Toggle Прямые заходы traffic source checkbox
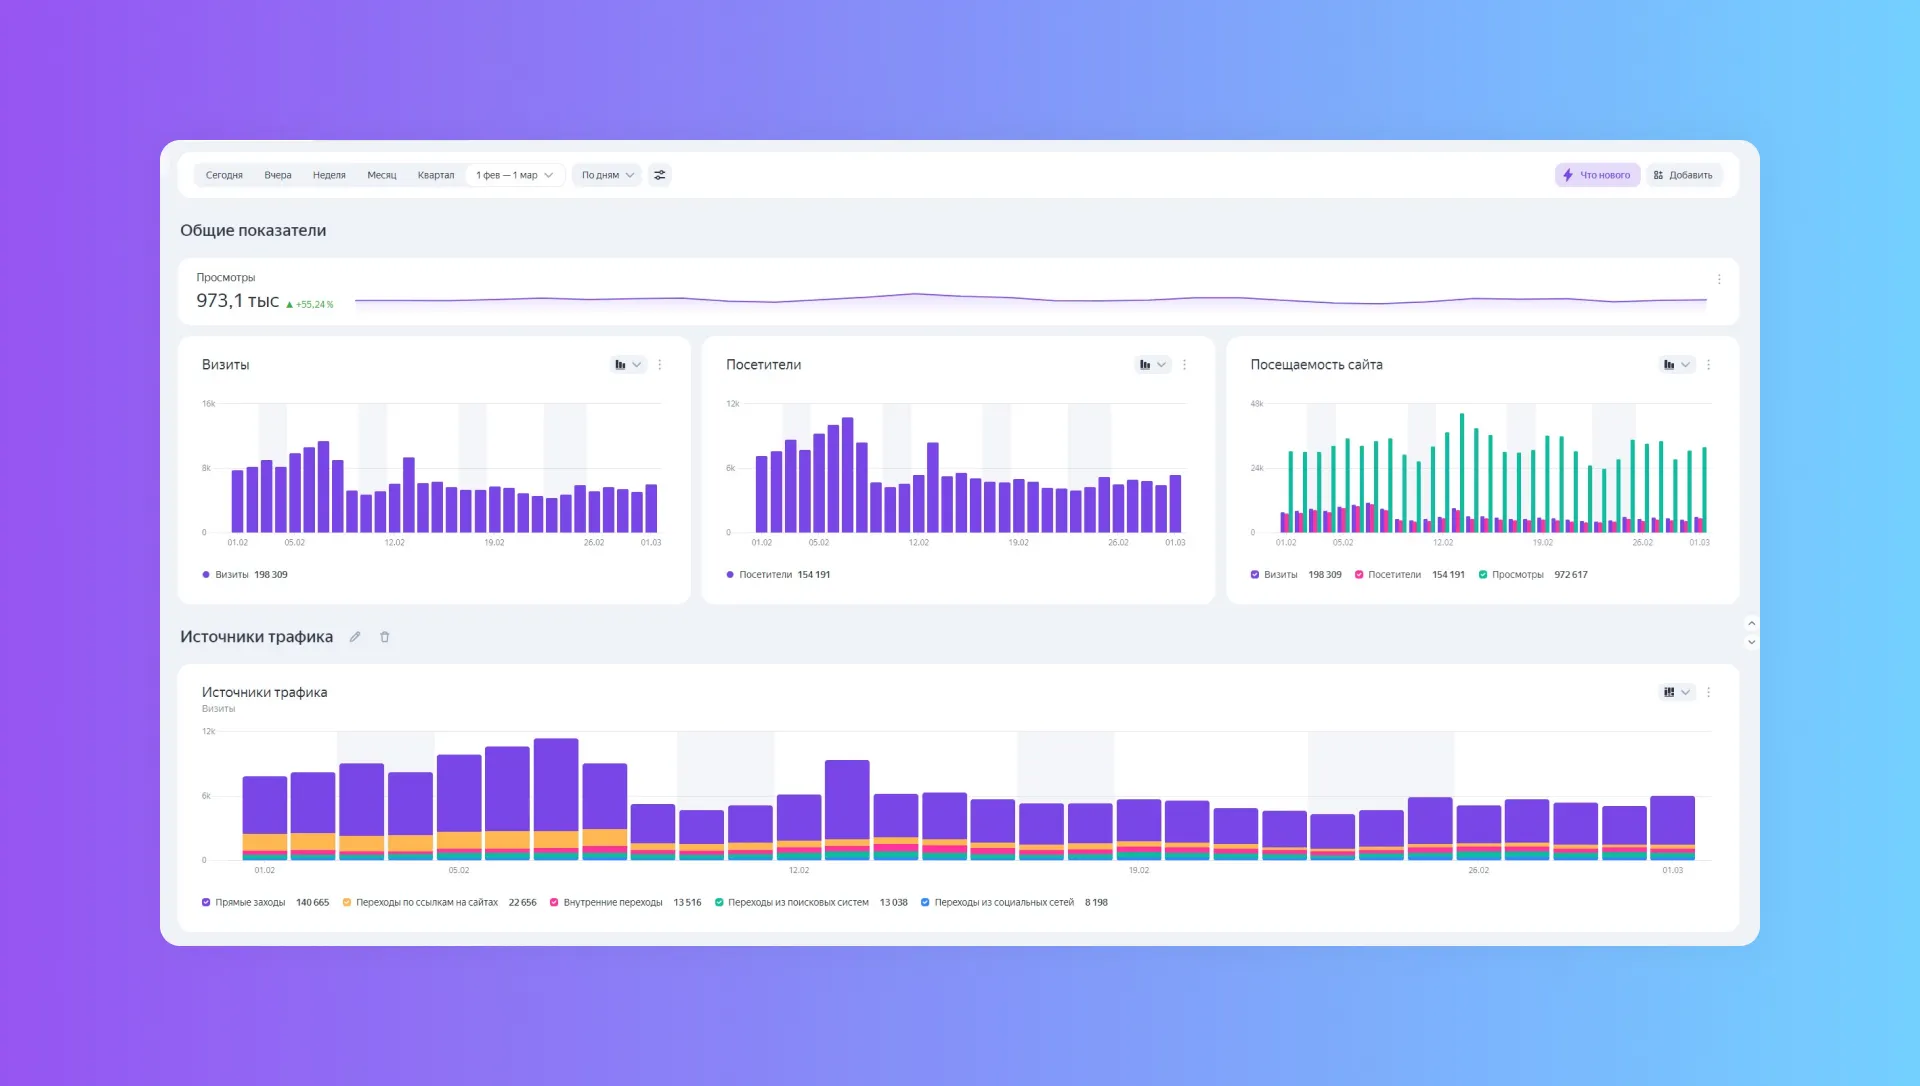The height and width of the screenshot is (1086, 1920). click(206, 902)
